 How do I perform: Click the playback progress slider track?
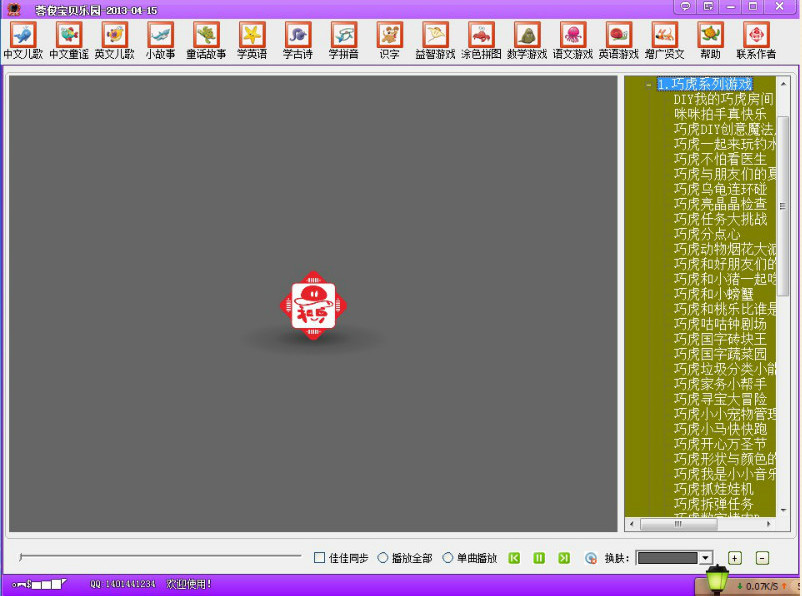(x=160, y=556)
